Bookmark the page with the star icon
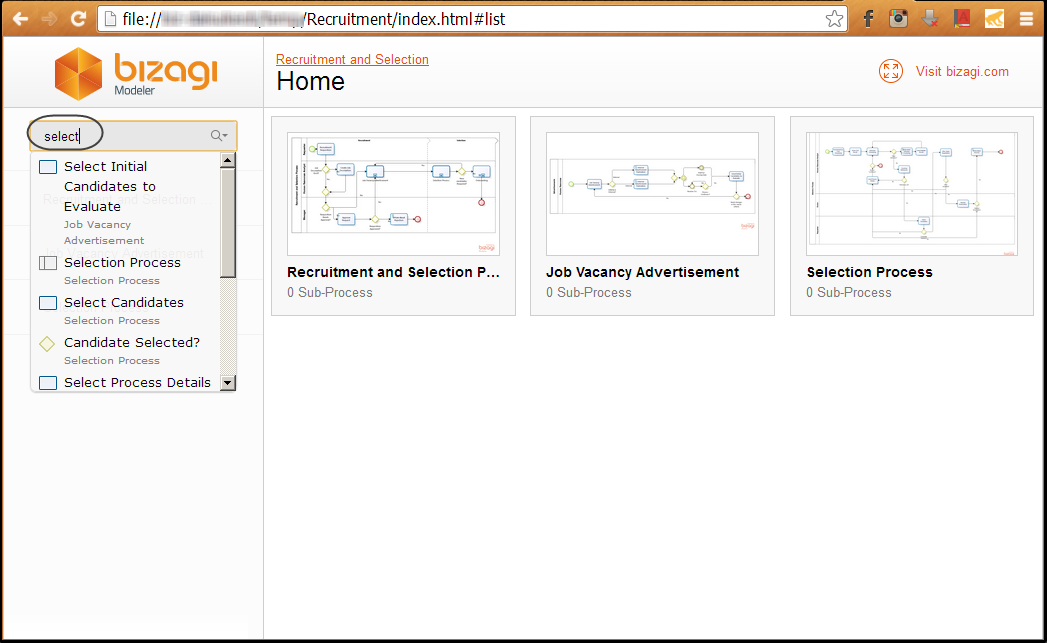 point(834,19)
